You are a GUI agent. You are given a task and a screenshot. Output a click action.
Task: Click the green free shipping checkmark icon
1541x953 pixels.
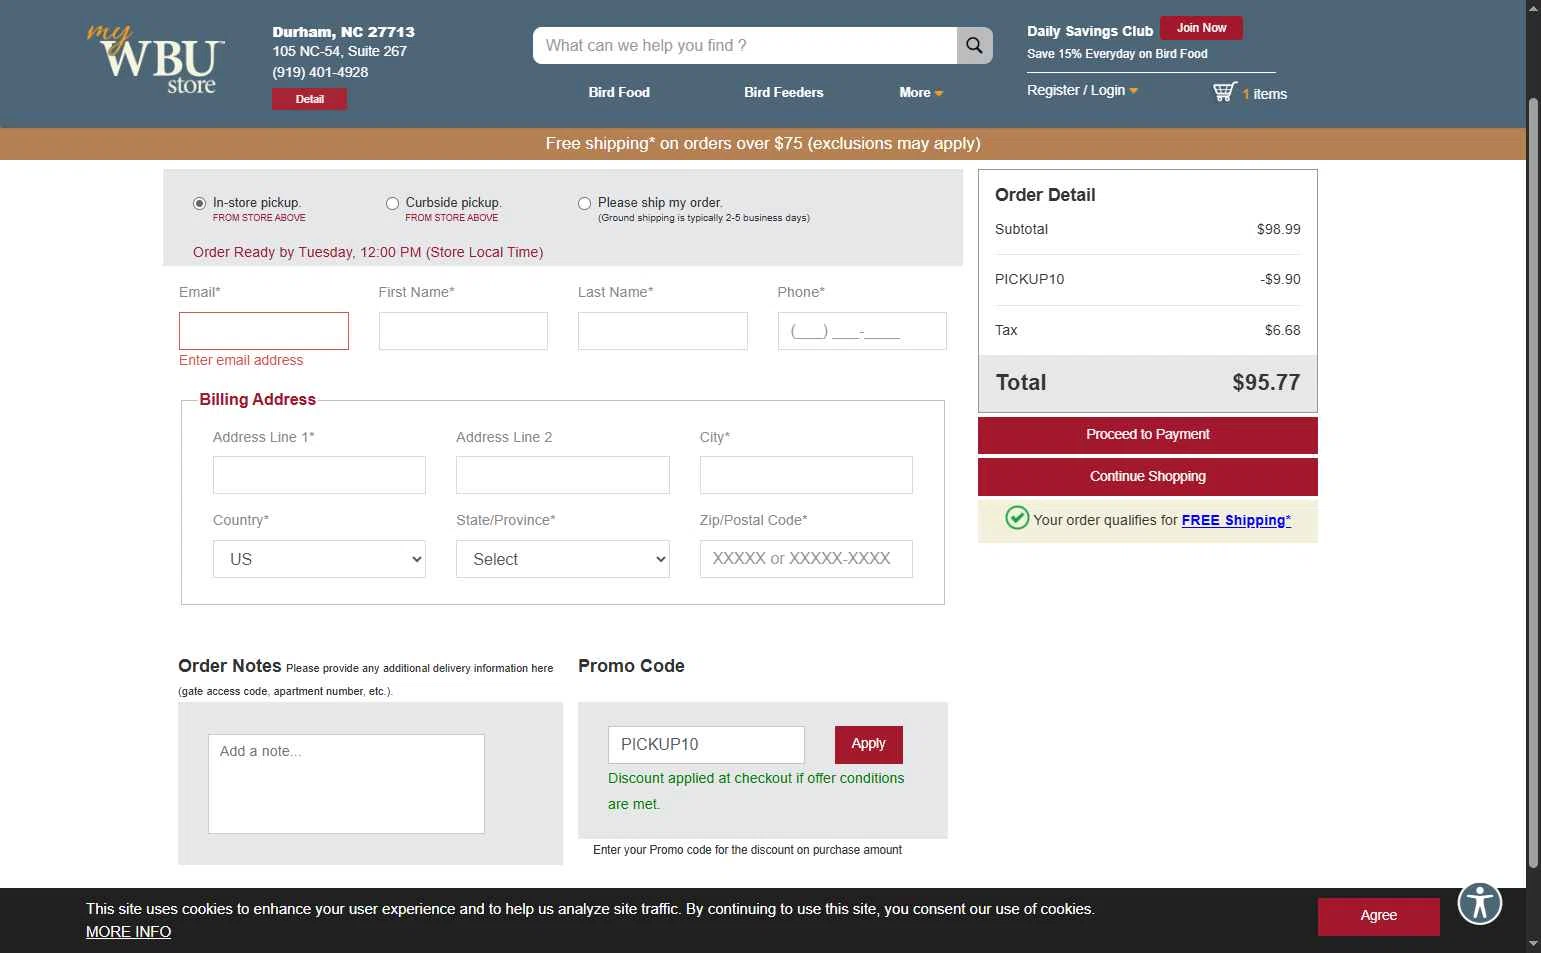[x=1017, y=518]
